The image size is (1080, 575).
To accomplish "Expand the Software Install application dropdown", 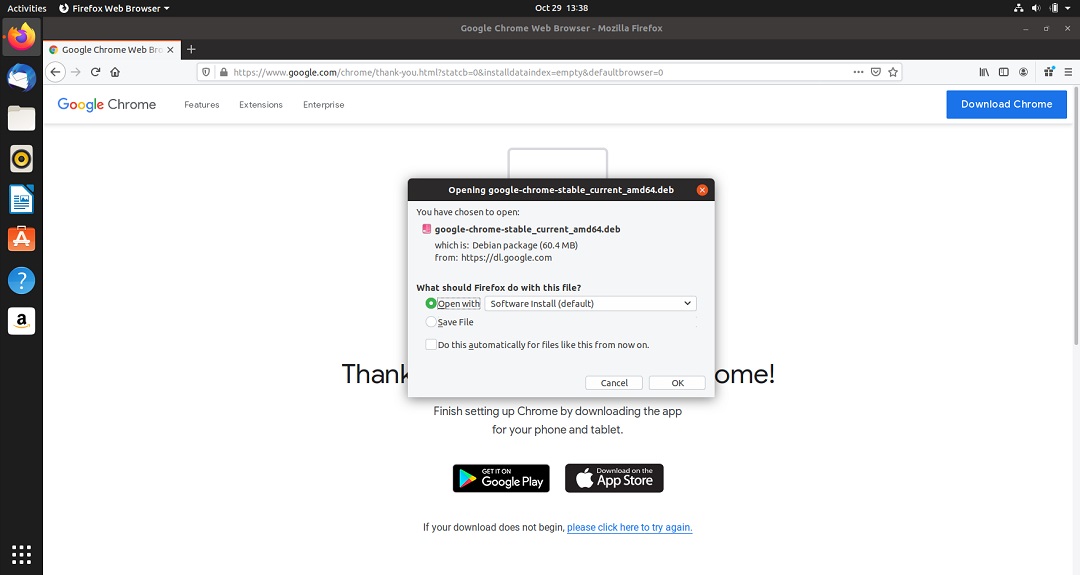I will point(590,303).
